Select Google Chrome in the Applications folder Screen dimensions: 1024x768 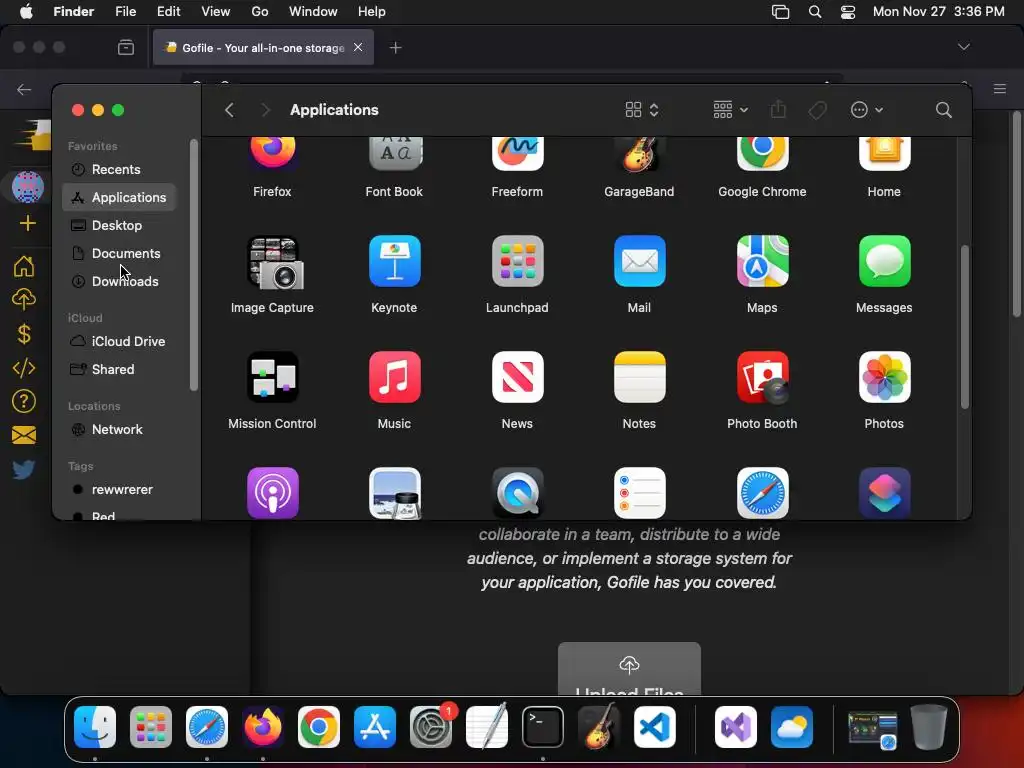(x=762, y=154)
